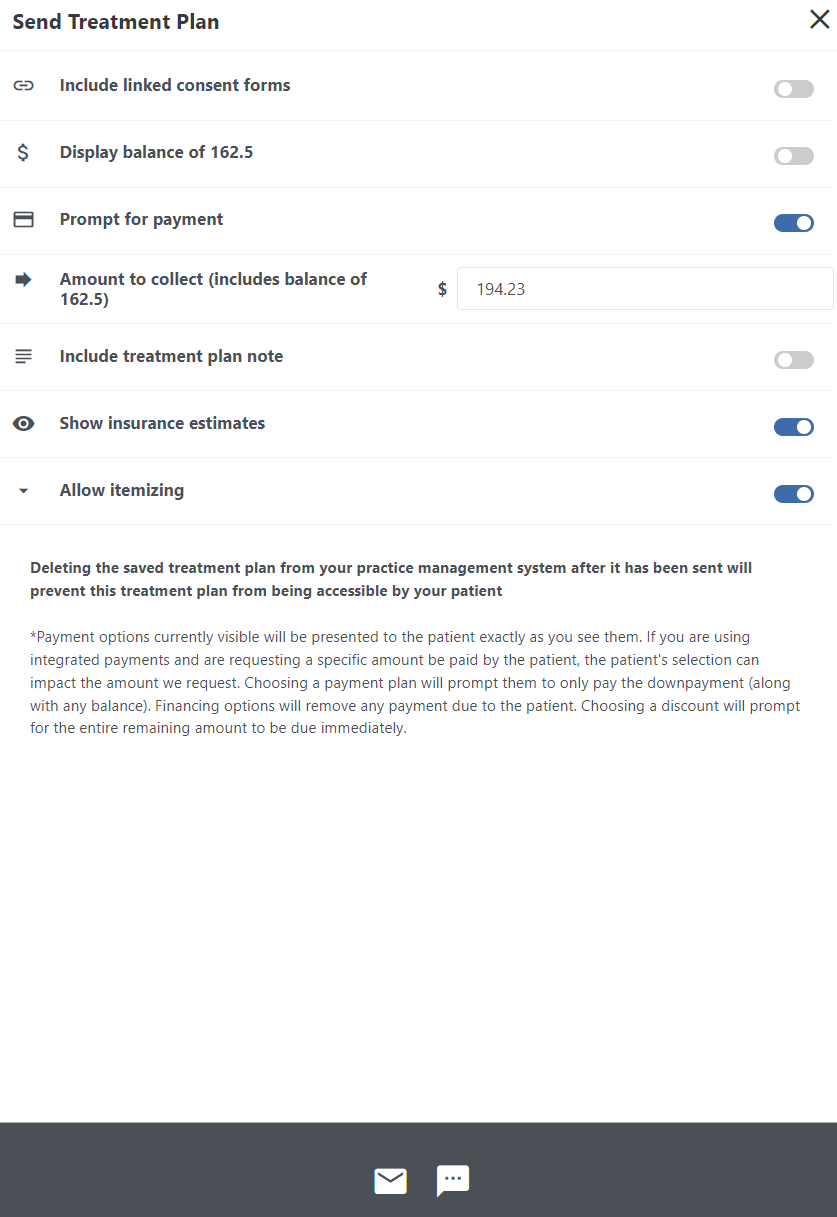Toggle off Show insurance estimates
This screenshot has width=837, height=1217.
[793, 427]
